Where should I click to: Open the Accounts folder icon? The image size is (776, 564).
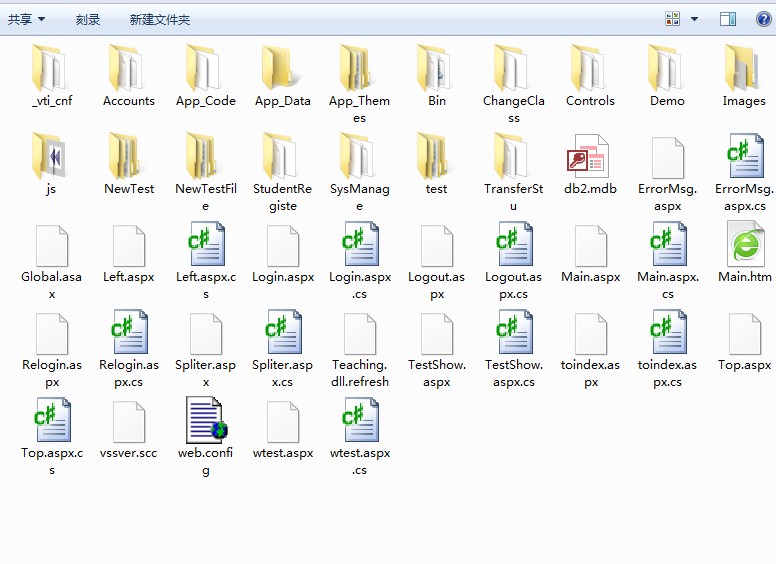pyautogui.click(x=127, y=68)
